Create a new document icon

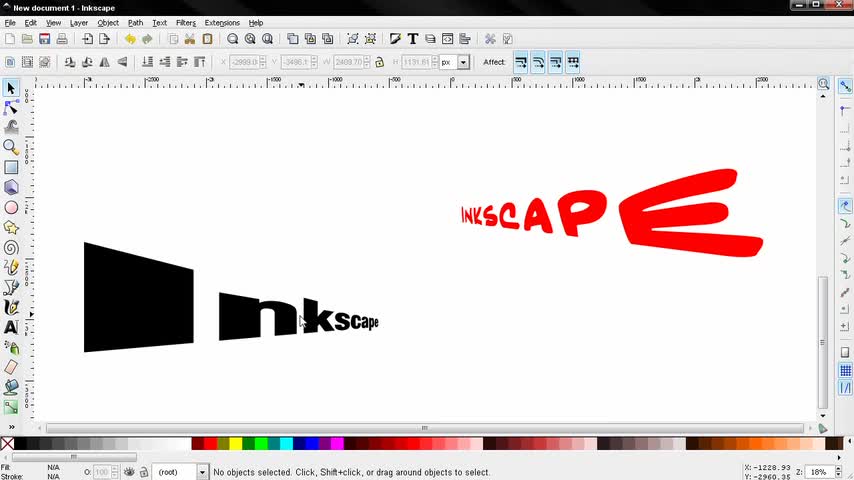[x=10, y=39]
